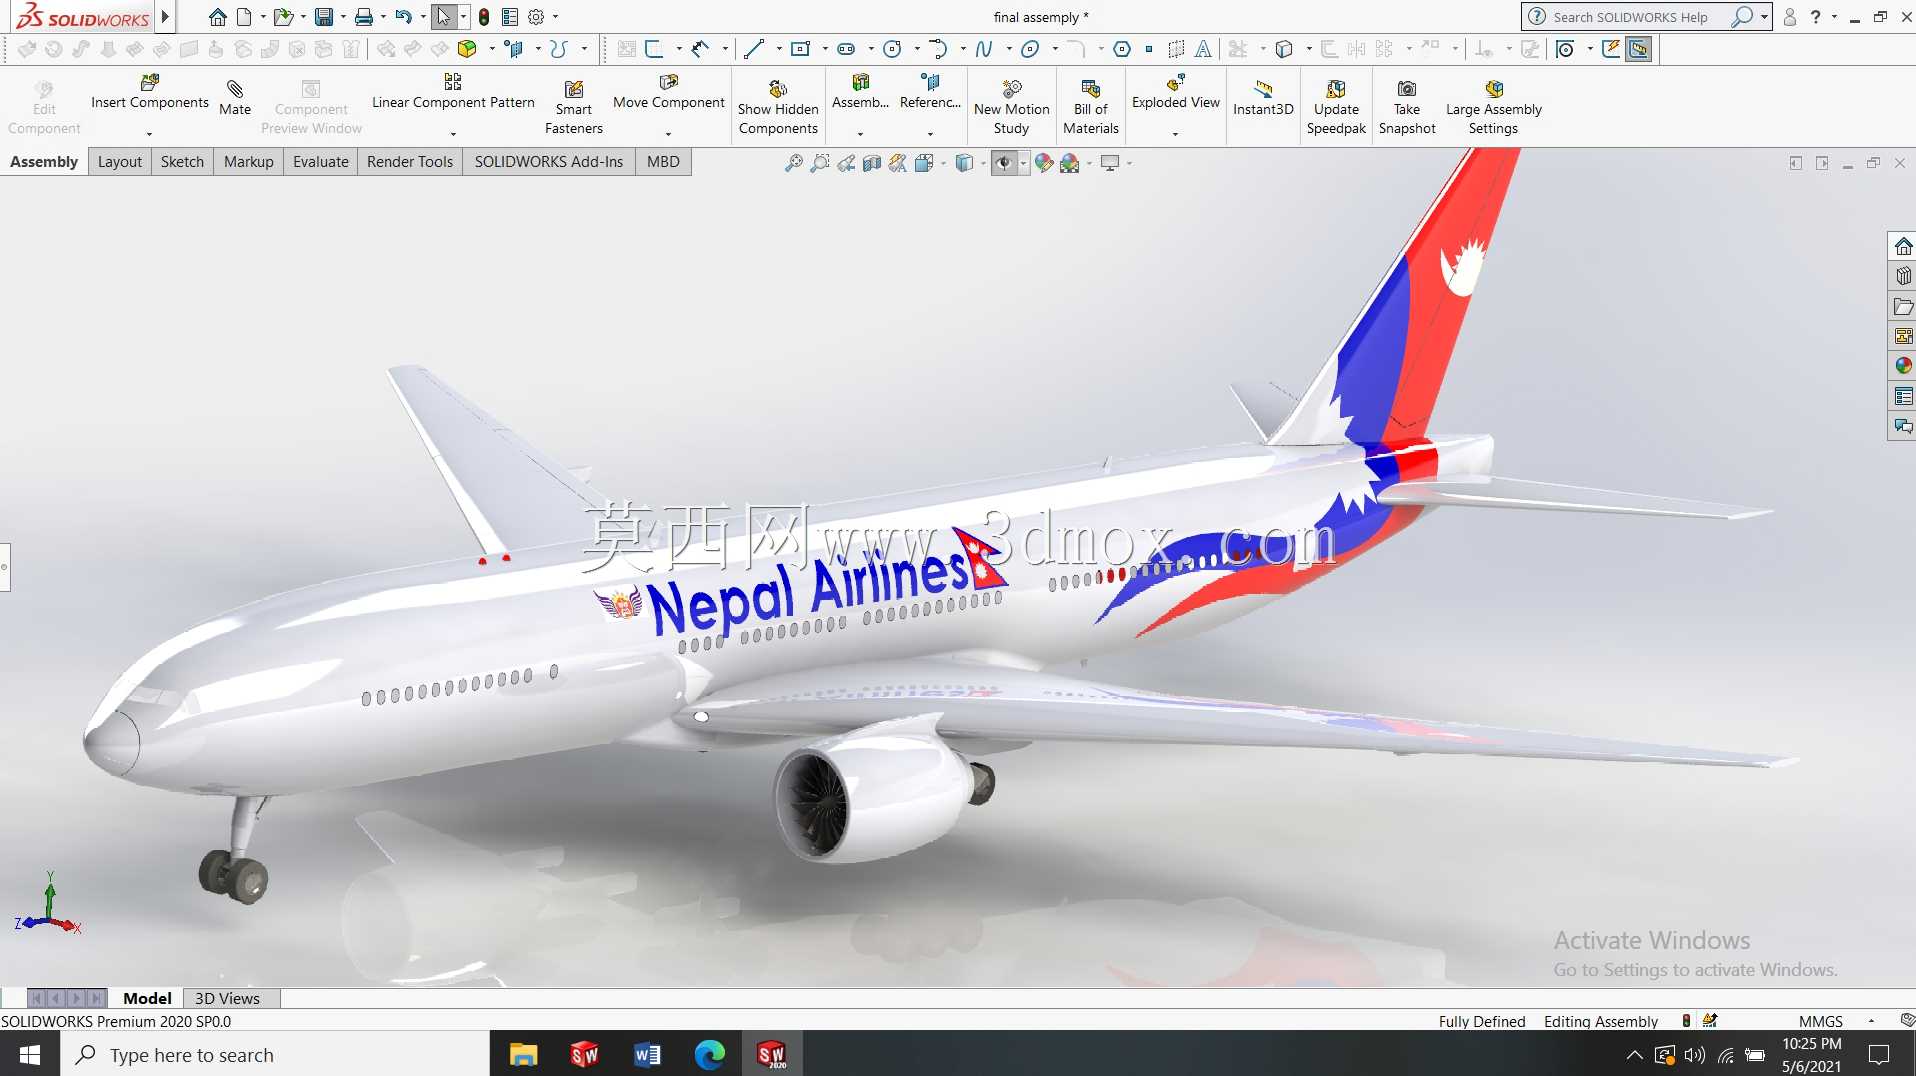Click New Motion Study button
The height and width of the screenshot is (1076, 1916).
click(x=1011, y=106)
